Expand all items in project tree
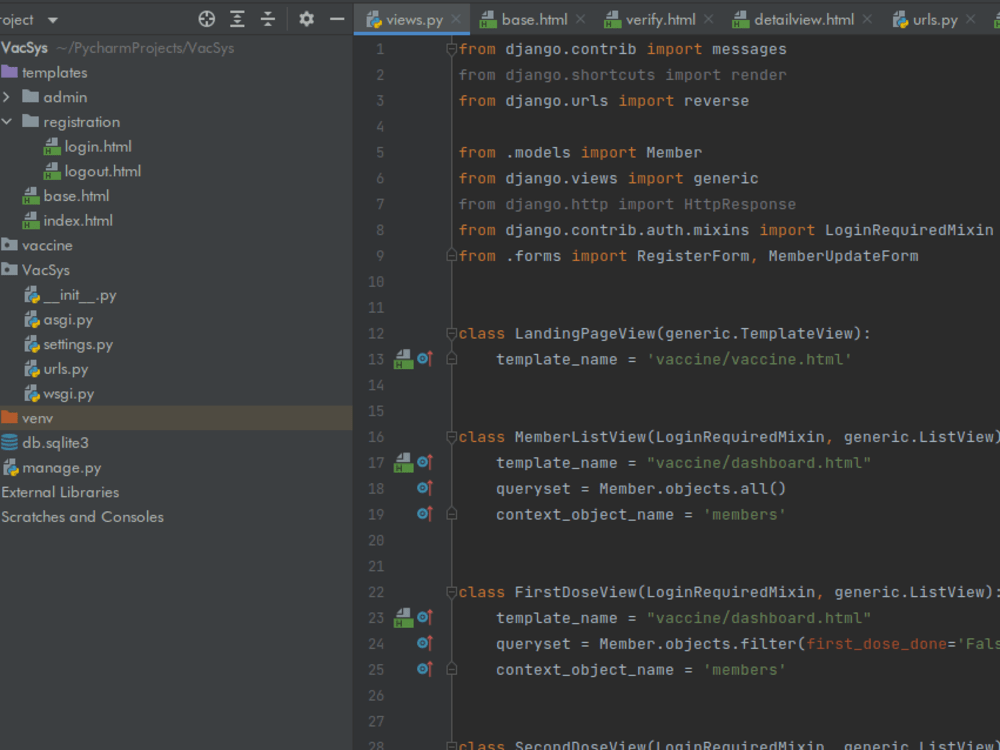The image size is (1000, 750). point(237,19)
